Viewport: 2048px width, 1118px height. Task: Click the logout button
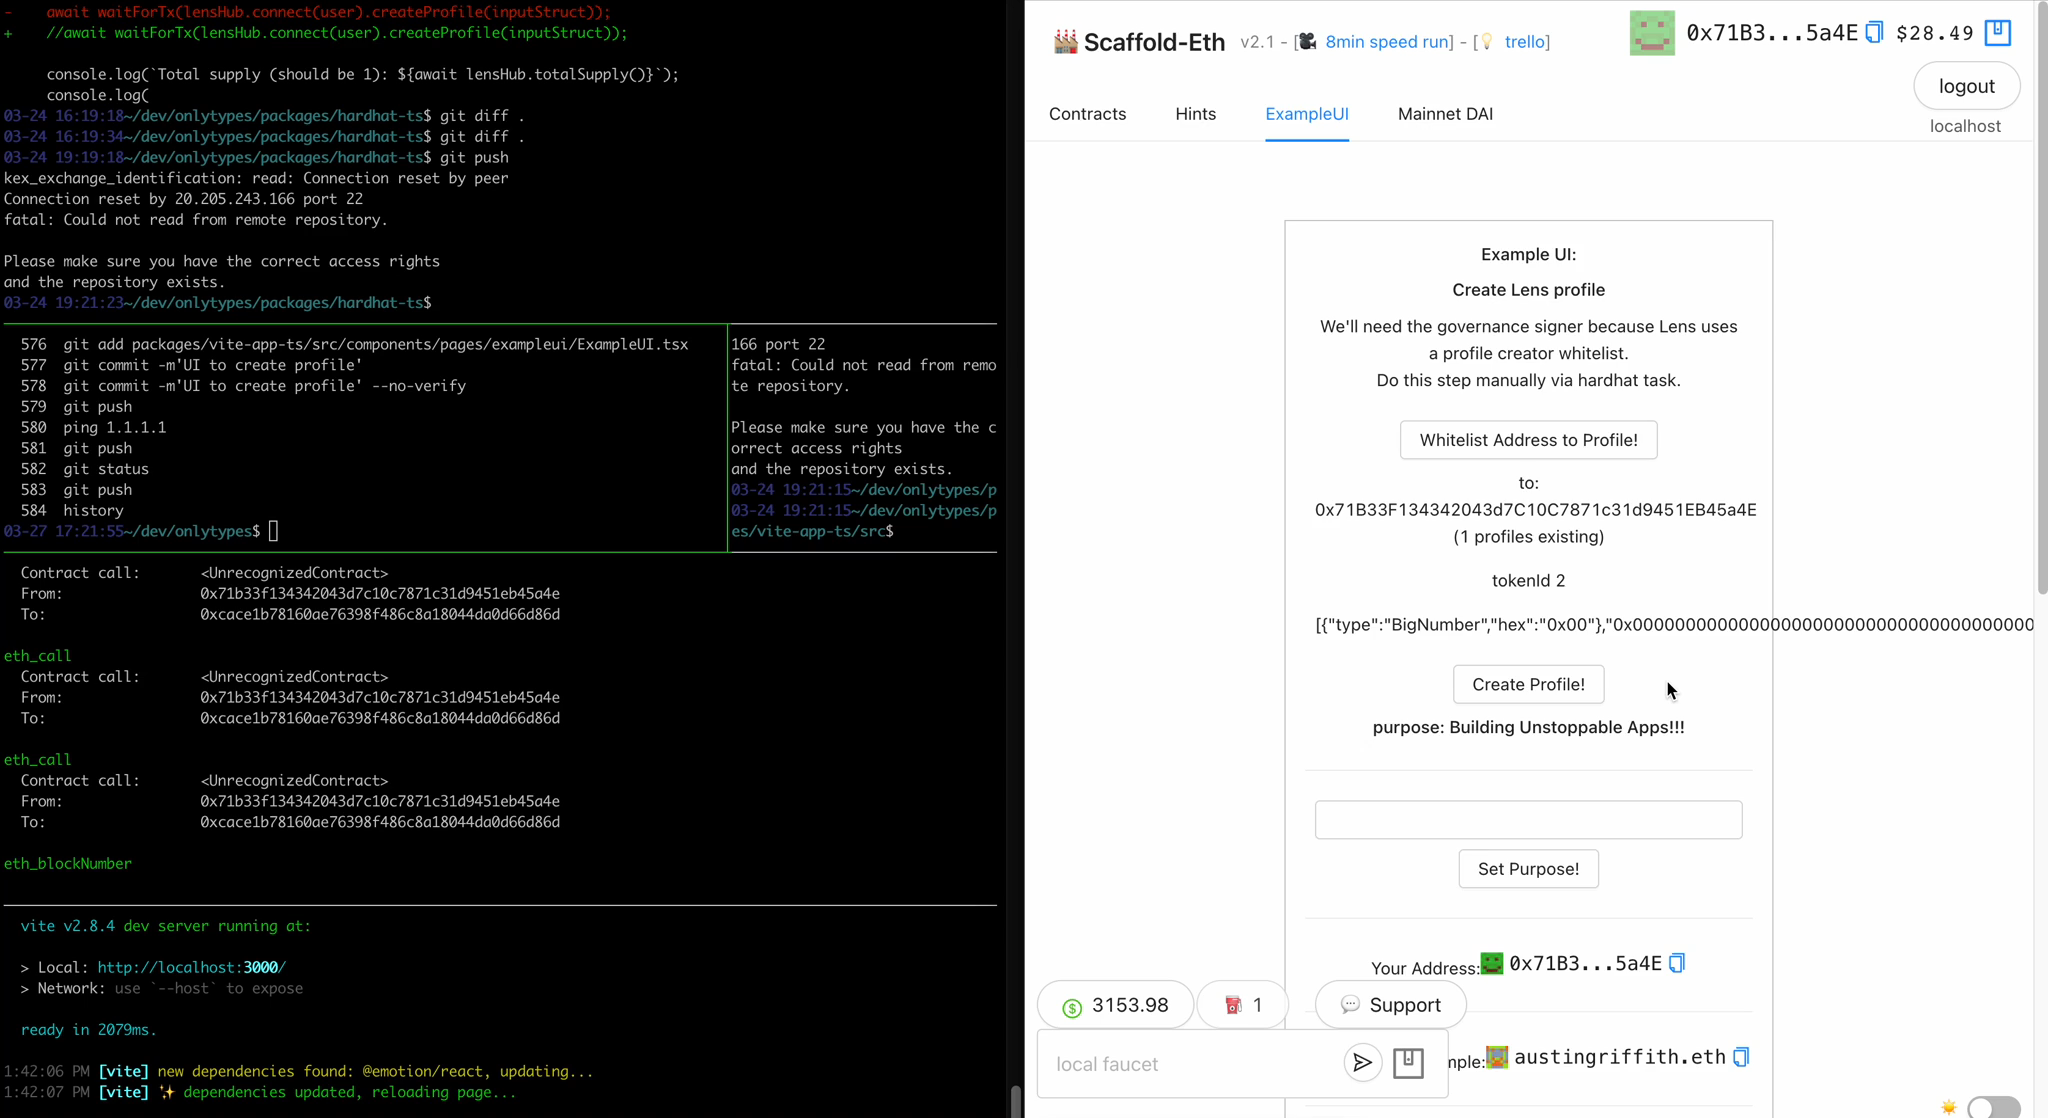point(1966,86)
